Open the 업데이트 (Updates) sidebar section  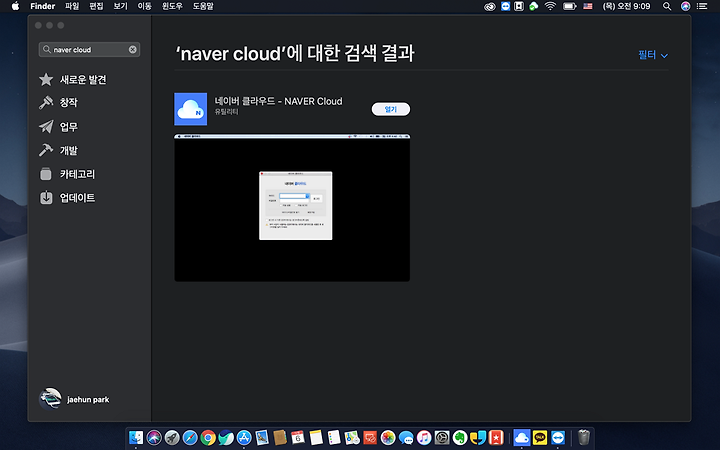coord(67,197)
